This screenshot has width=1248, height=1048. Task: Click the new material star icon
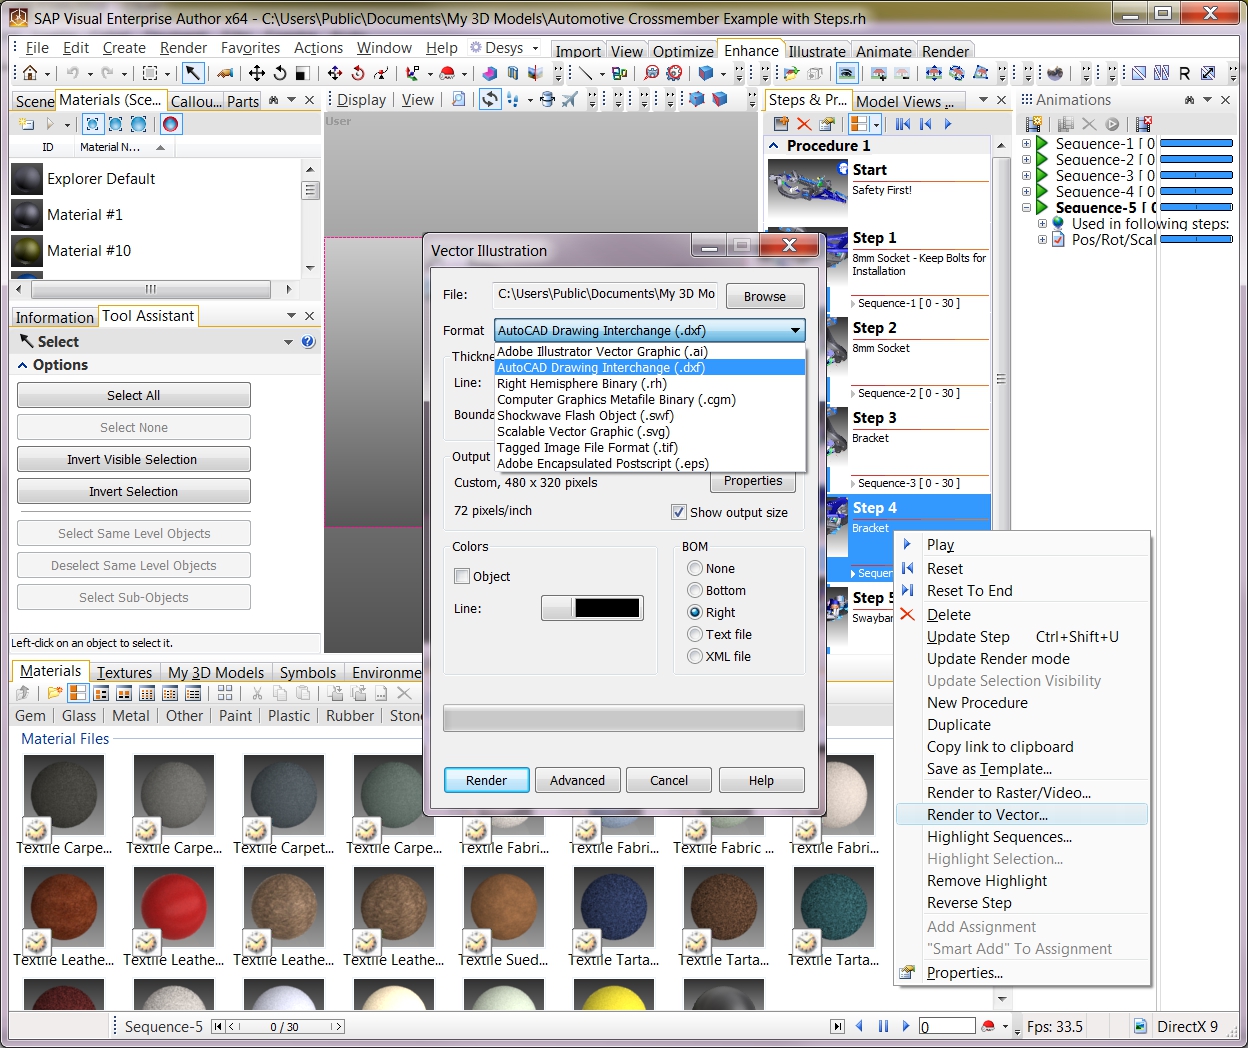pyautogui.click(x=27, y=124)
